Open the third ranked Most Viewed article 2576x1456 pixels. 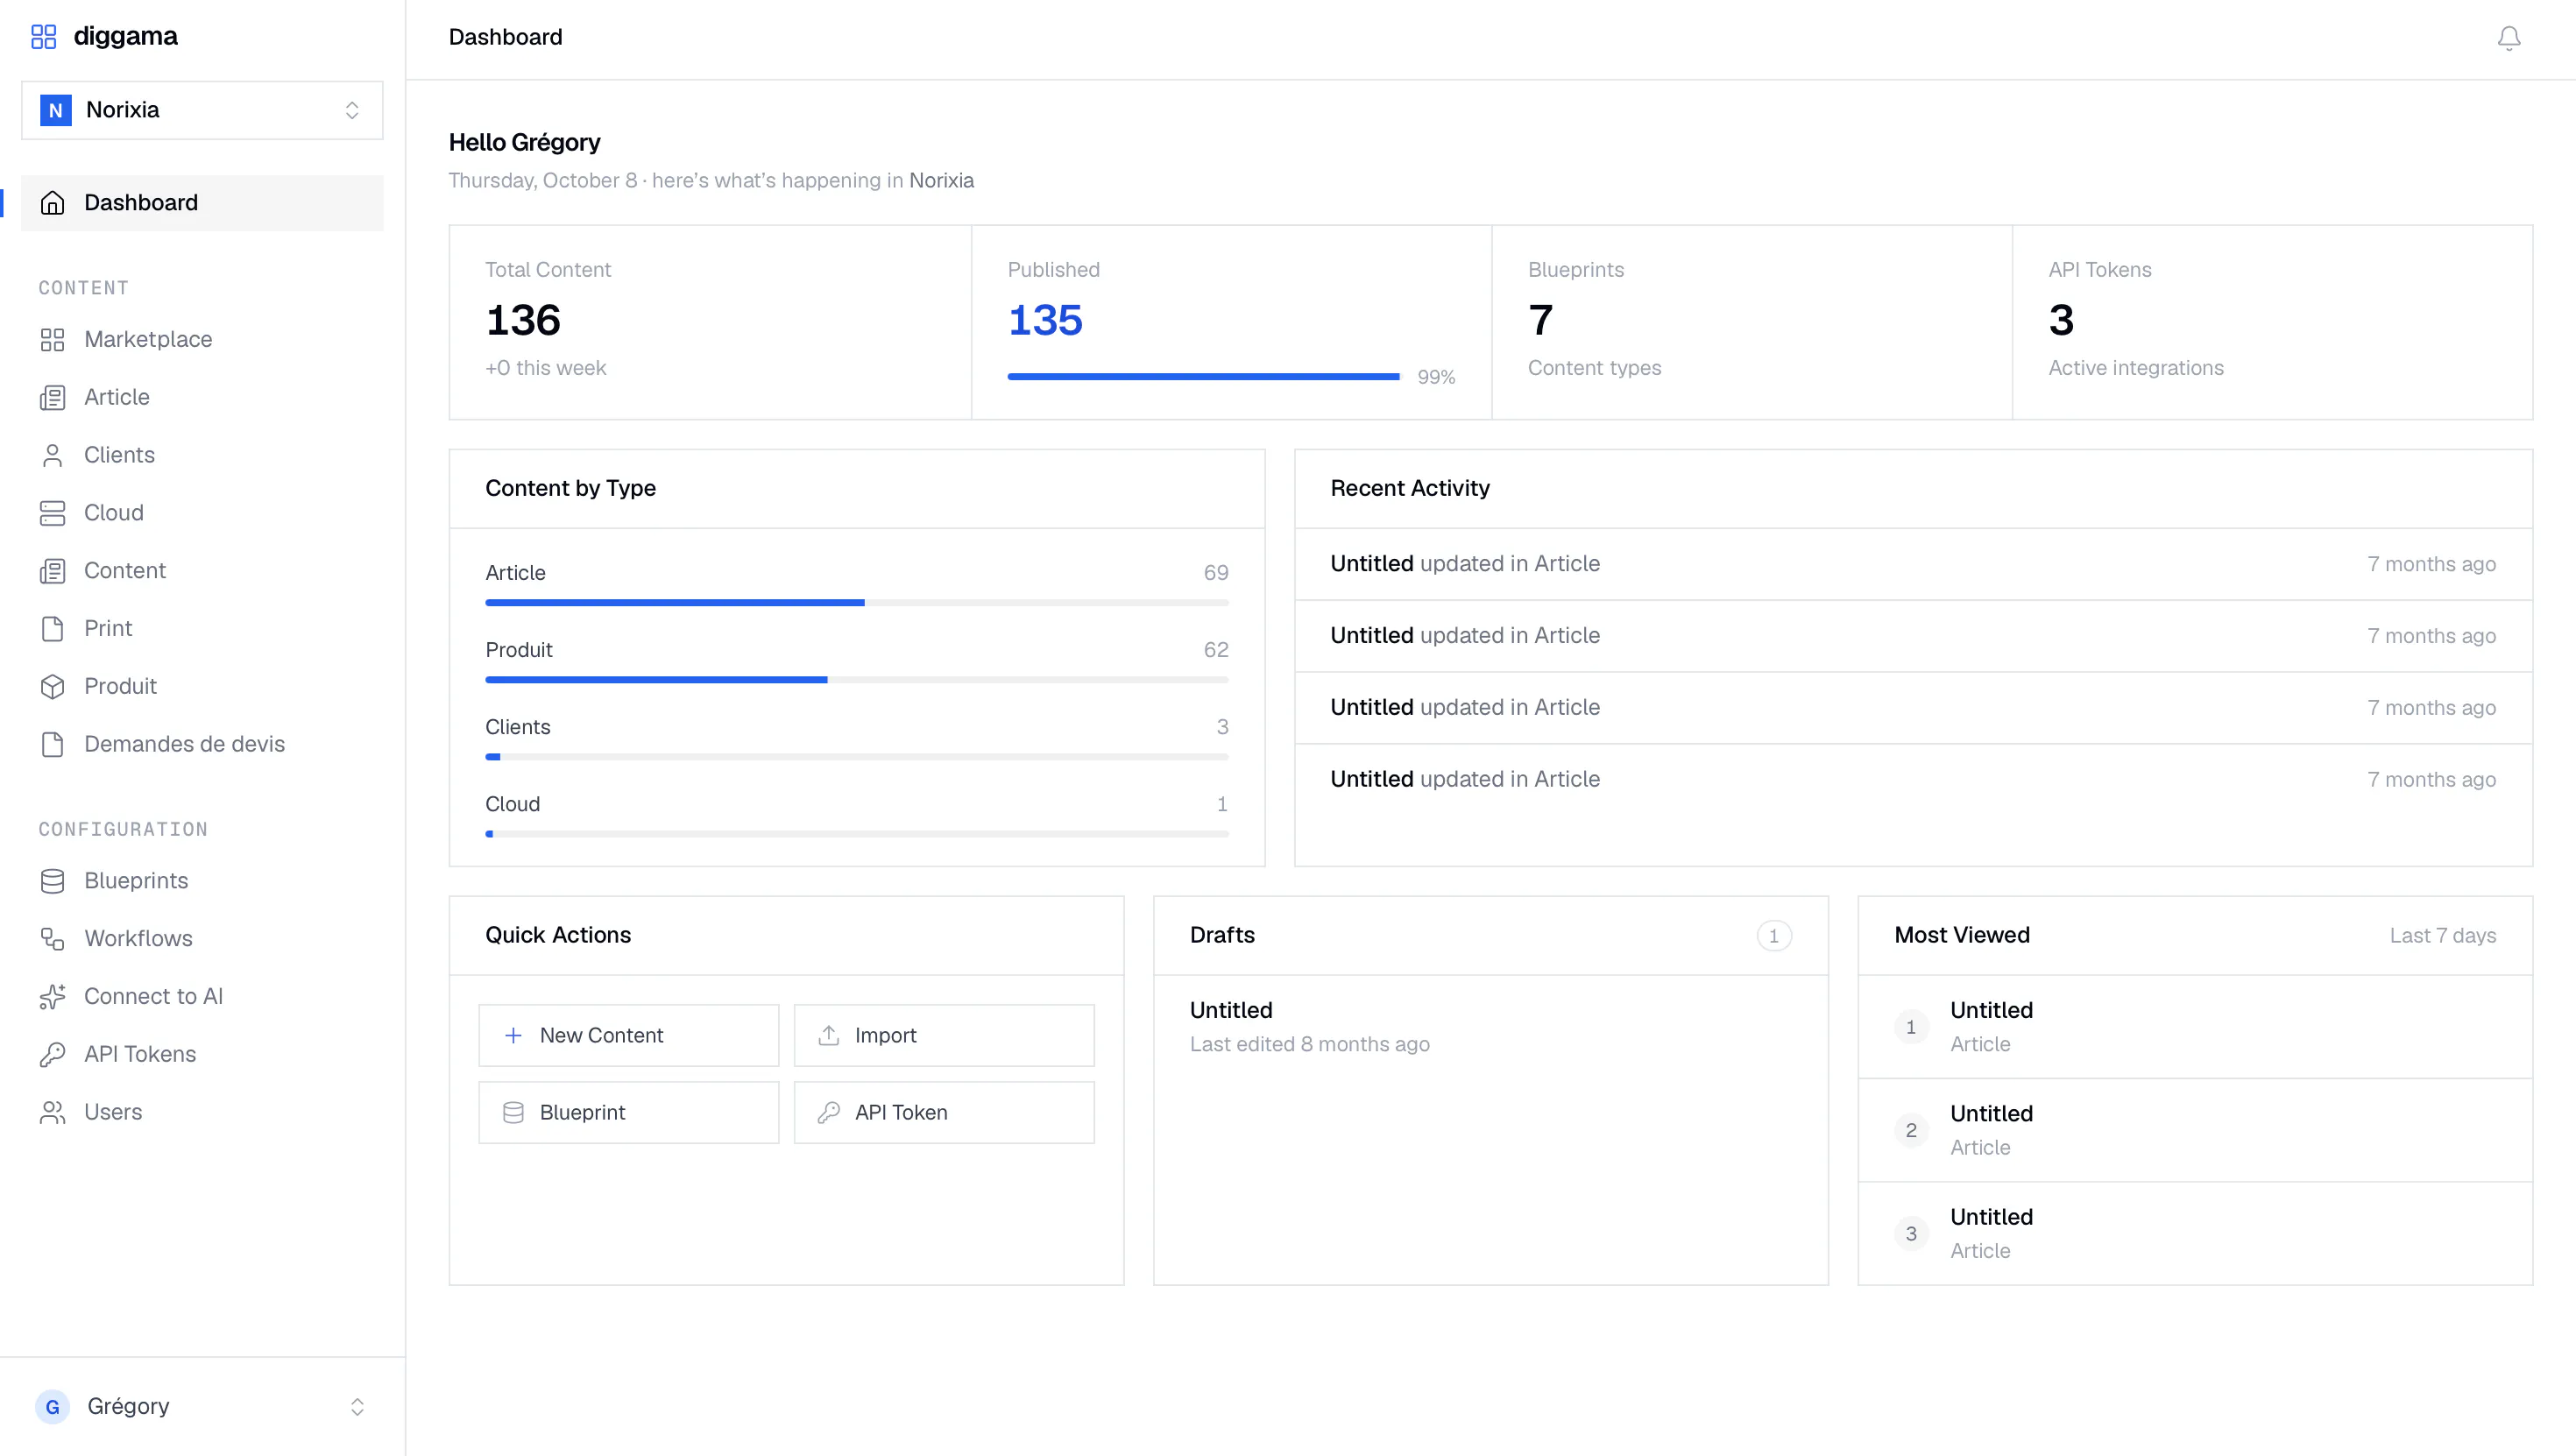tap(2195, 1234)
